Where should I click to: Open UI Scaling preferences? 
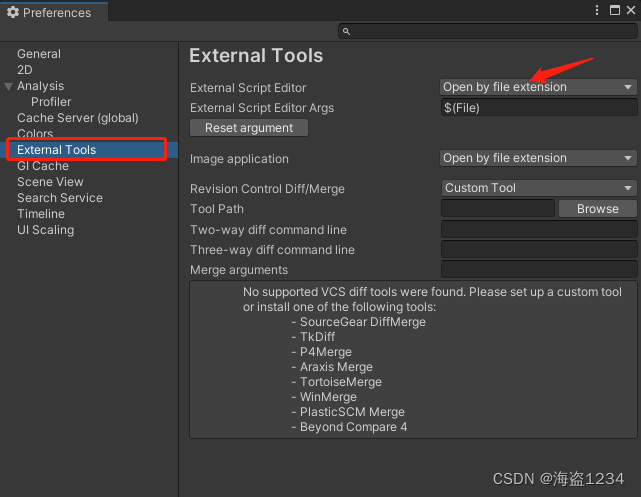(45, 230)
